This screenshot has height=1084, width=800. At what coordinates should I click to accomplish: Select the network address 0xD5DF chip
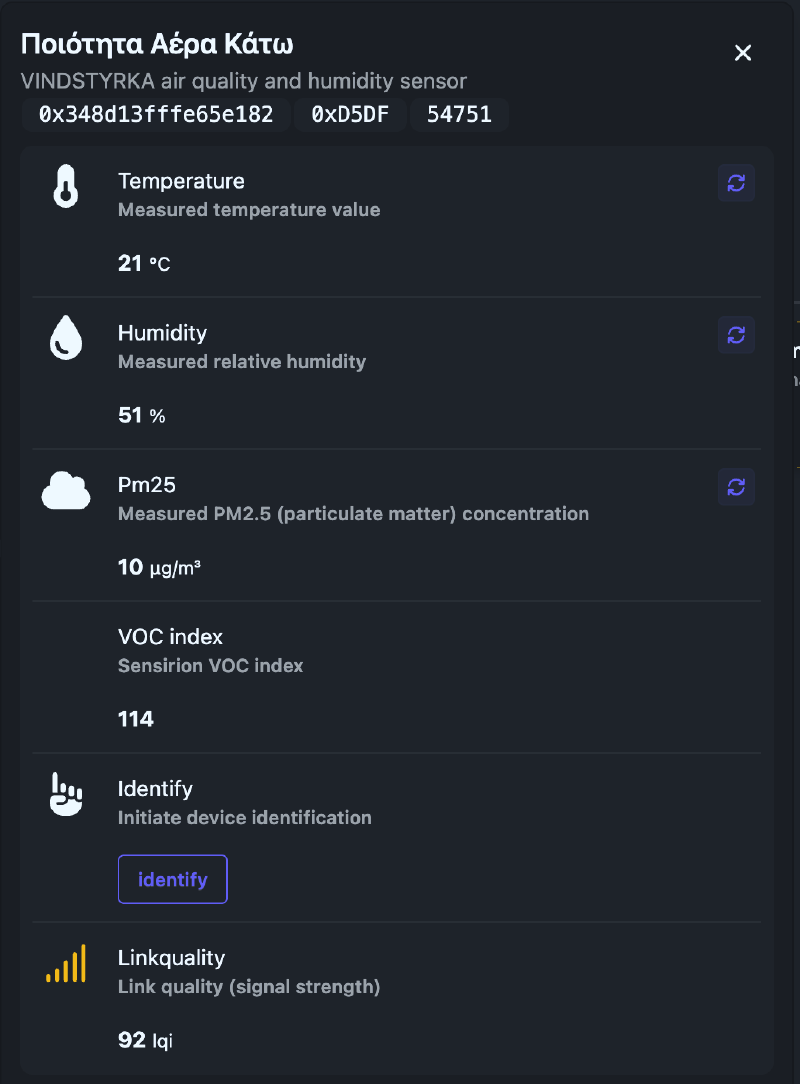(350, 116)
